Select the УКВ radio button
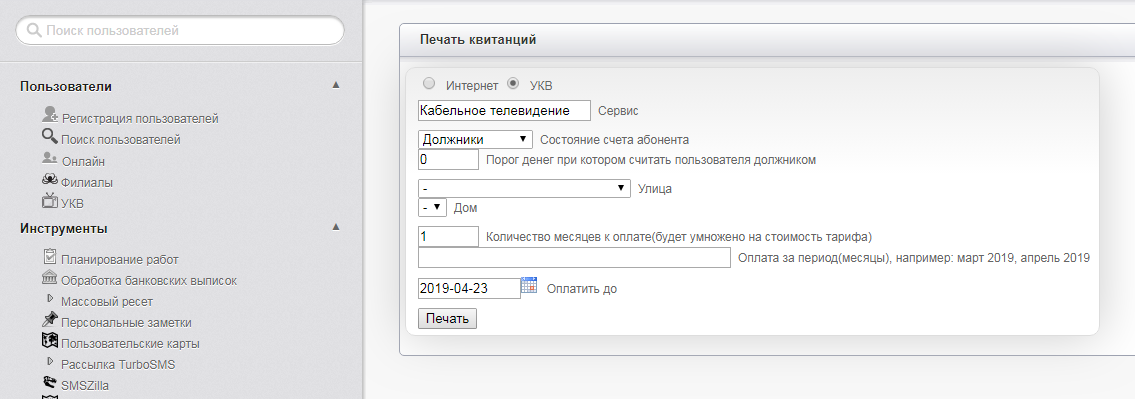Screen dimensions: 1135x399 pyautogui.click(x=513, y=83)
